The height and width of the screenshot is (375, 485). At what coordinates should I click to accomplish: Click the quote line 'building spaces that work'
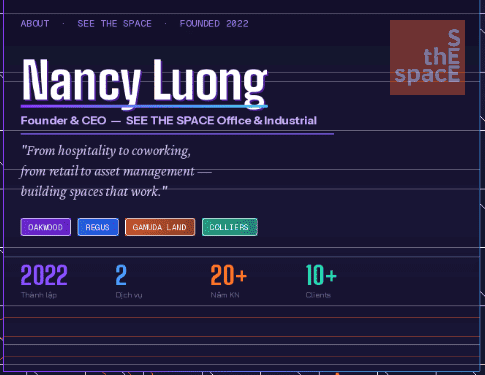pyautogui.click(x=94, y=192)
